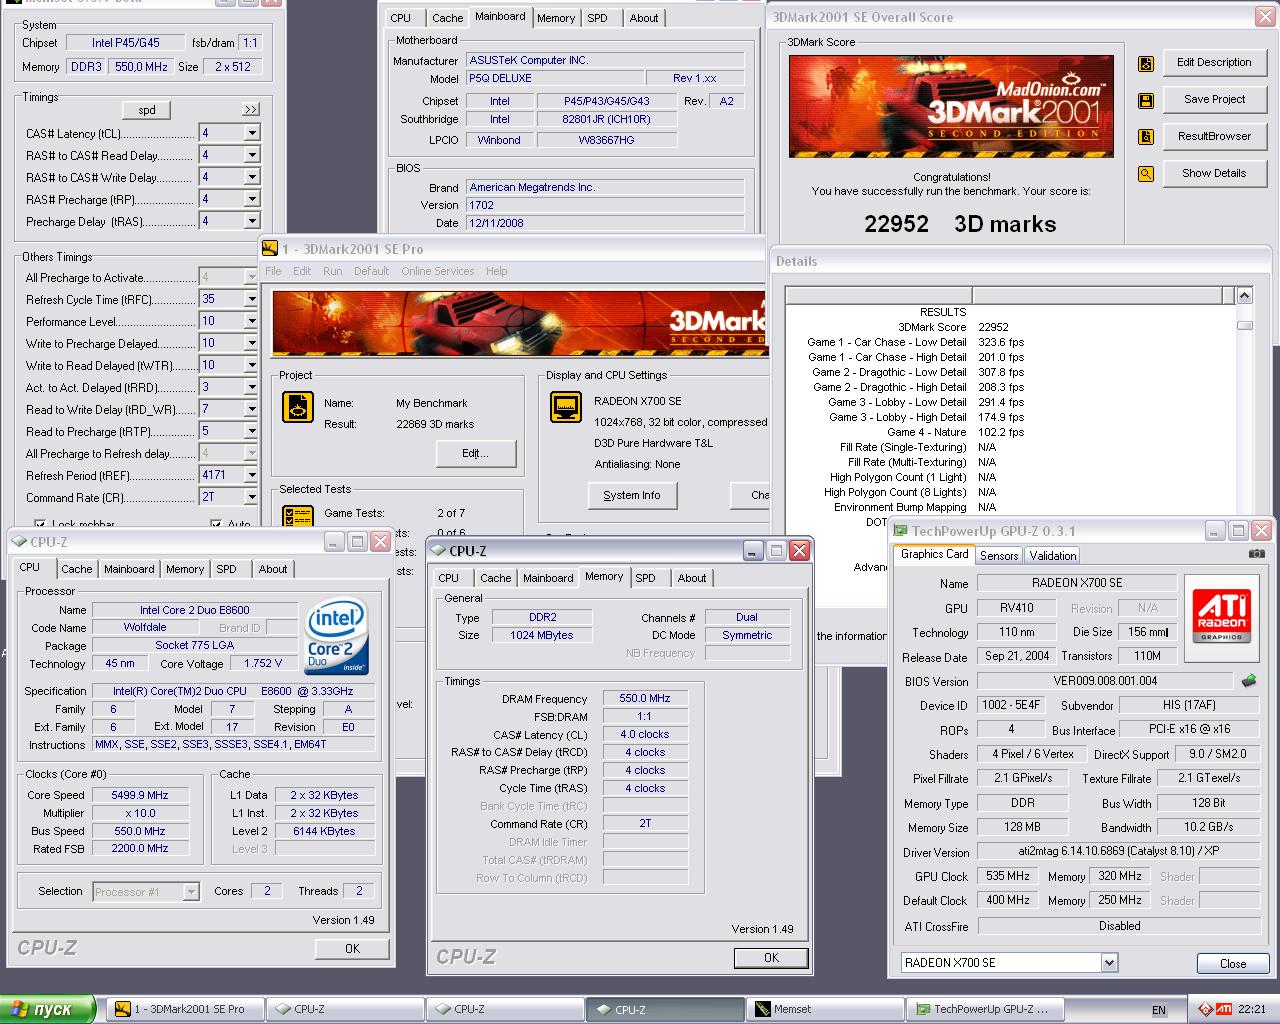Click OK in CPU-Z memory timings window
1280x1024 pixels.
771,957
